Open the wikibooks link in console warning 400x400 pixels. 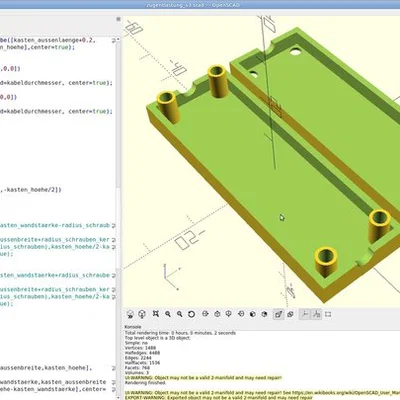tap(346, 393)
